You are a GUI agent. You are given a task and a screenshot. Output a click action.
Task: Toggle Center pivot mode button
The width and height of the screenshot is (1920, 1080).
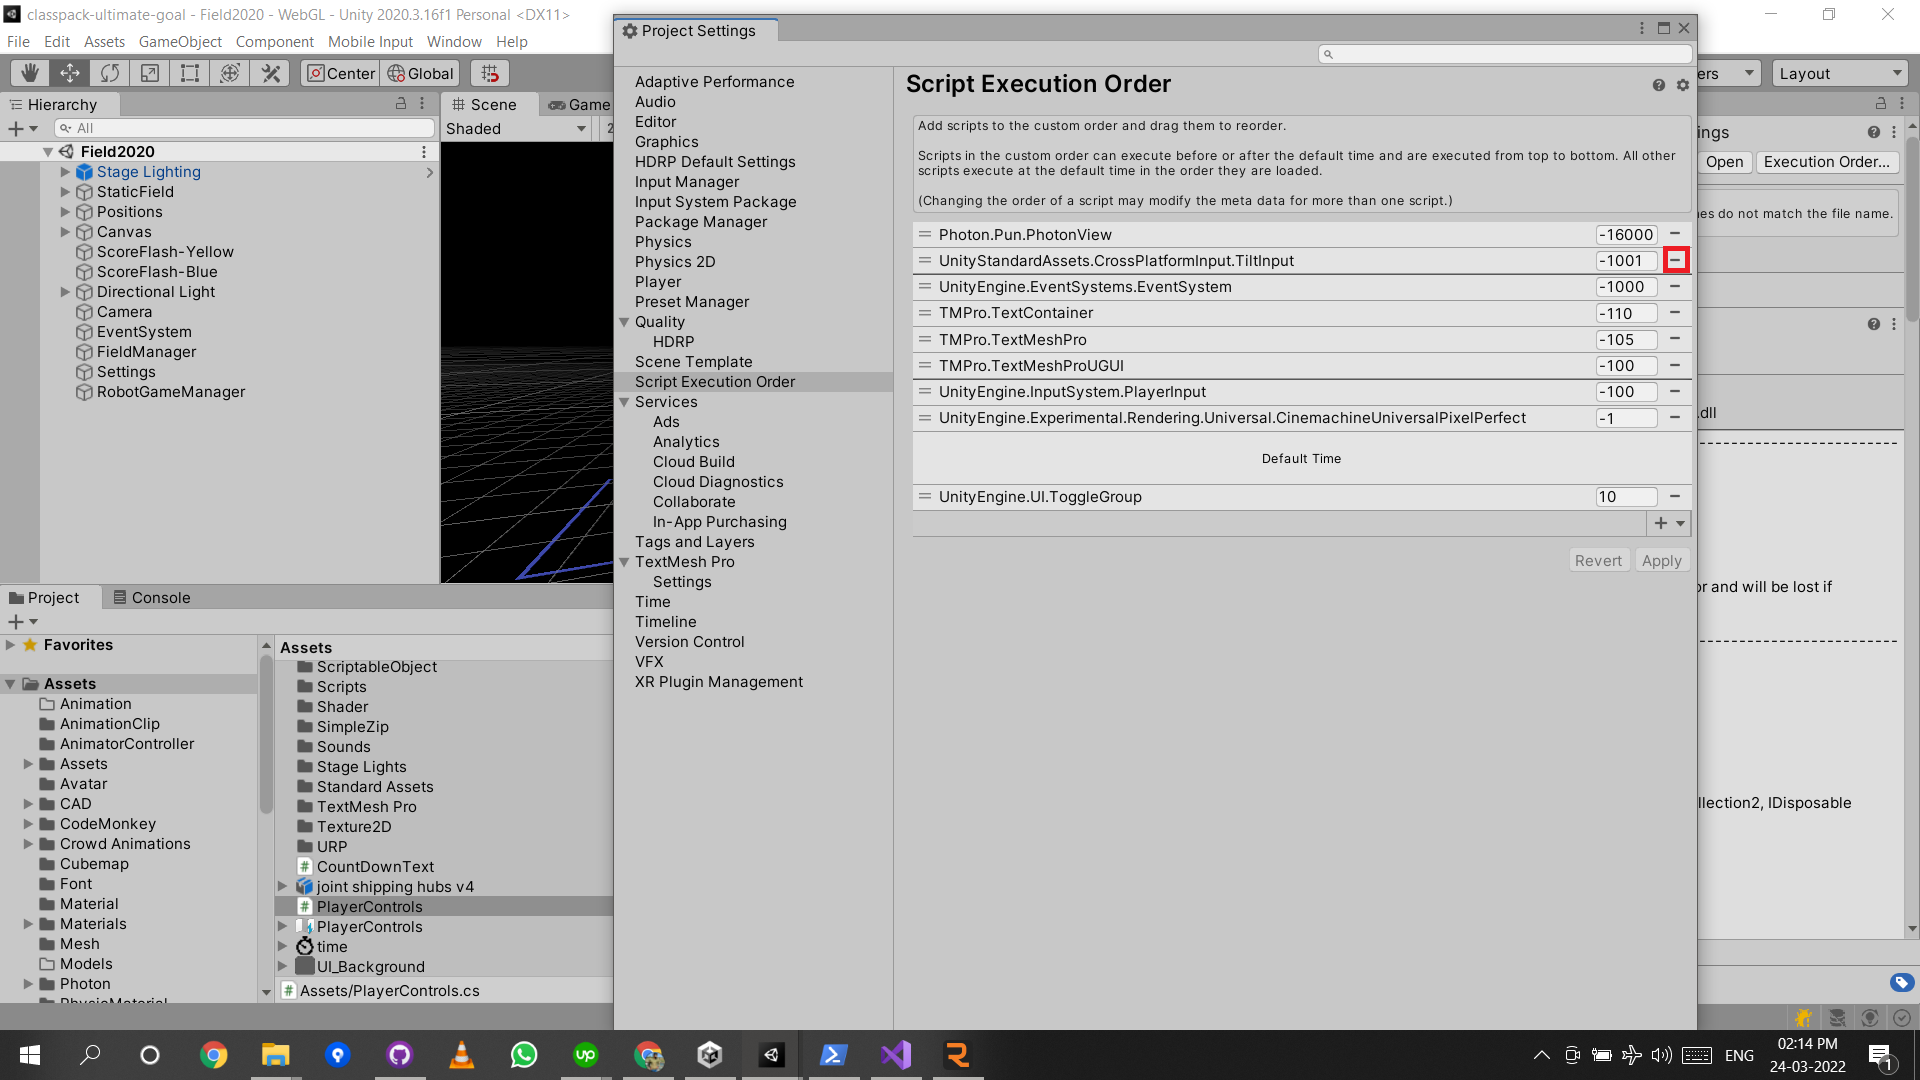pos(340,73)
